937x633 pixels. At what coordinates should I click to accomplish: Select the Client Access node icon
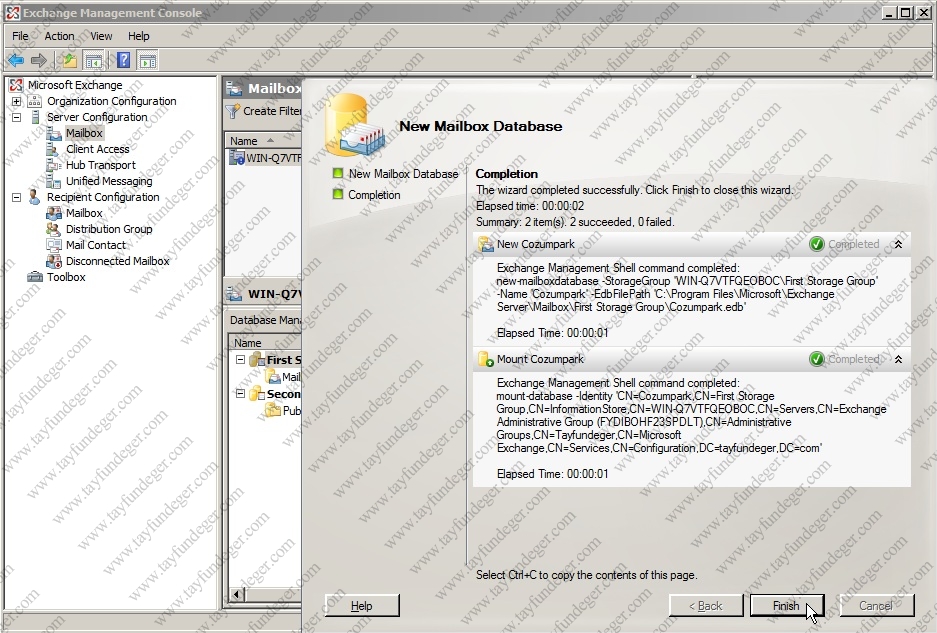pyautogui.click(x=54, y=149)
